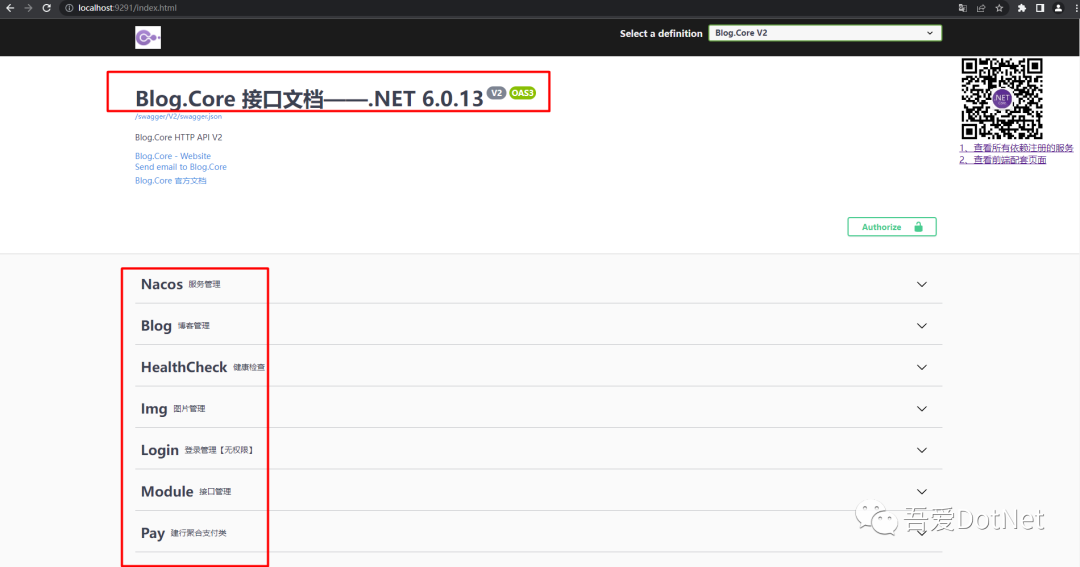
Task: Click the site info icon in address bar
Action: (69, 8)
